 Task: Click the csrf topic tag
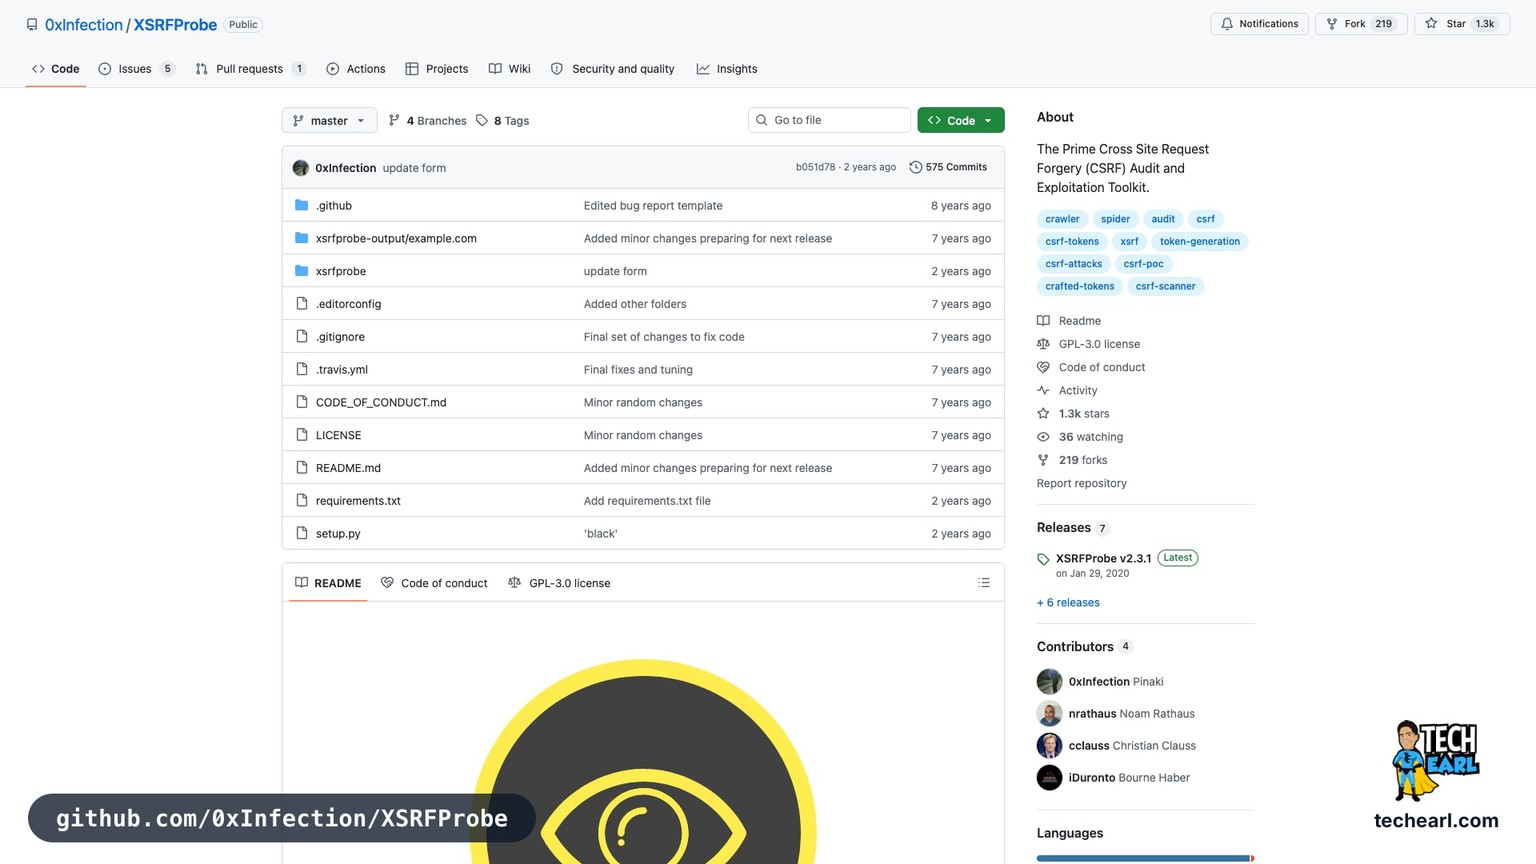(1206, 219)
